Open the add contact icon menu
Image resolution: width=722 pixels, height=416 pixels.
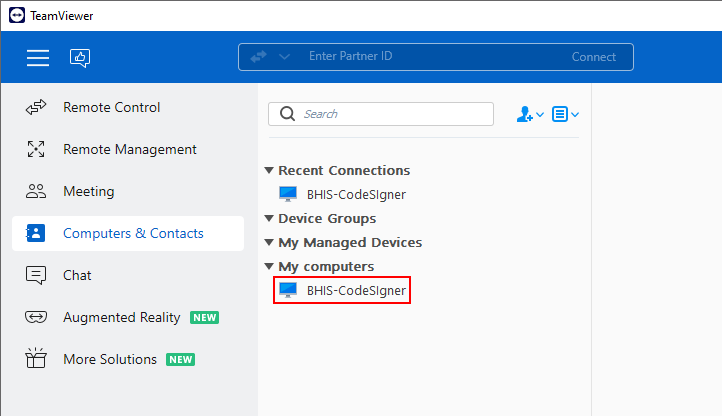point(529,114)
